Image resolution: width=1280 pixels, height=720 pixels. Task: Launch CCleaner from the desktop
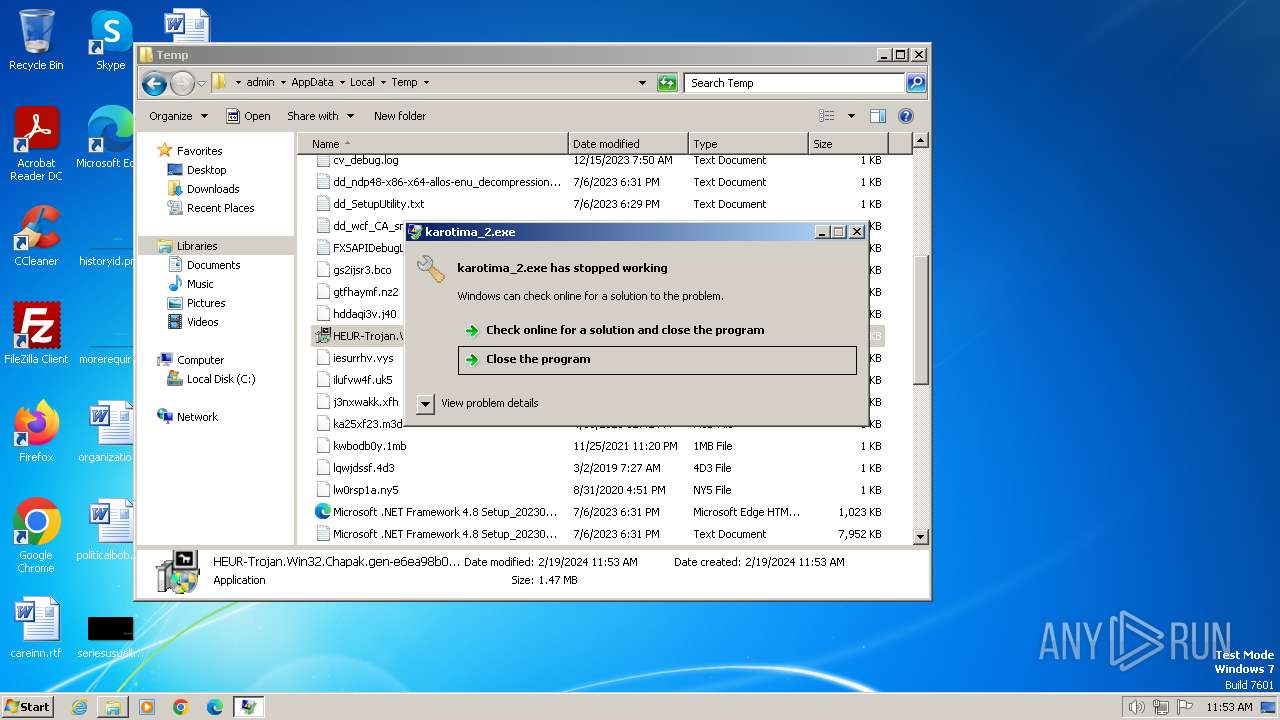point(36,236)
